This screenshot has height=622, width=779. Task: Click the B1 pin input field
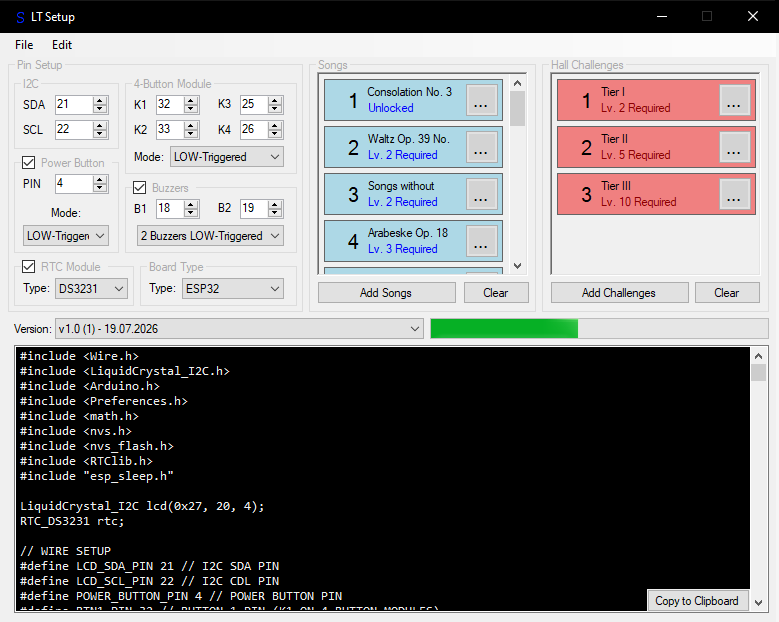(x=169, y=208)
